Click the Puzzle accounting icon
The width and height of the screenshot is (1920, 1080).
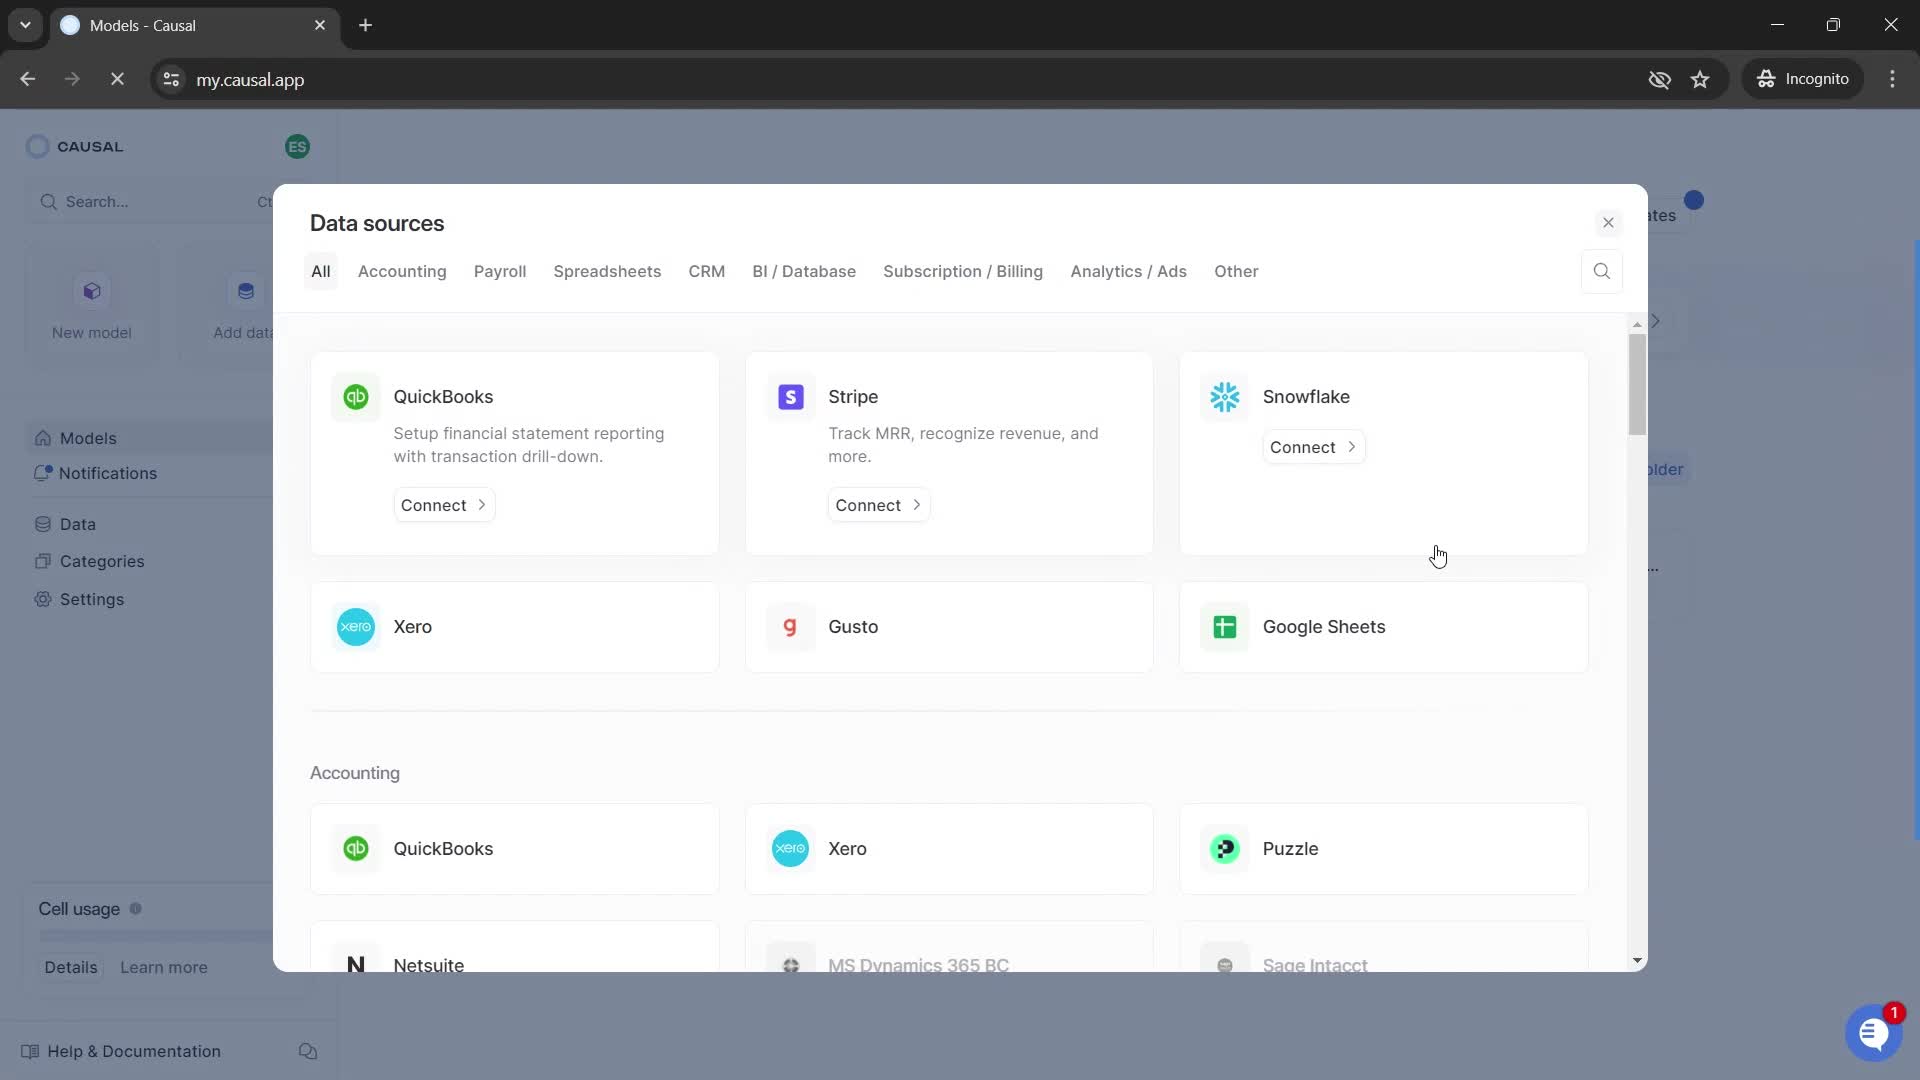[x=1225, y=847]
